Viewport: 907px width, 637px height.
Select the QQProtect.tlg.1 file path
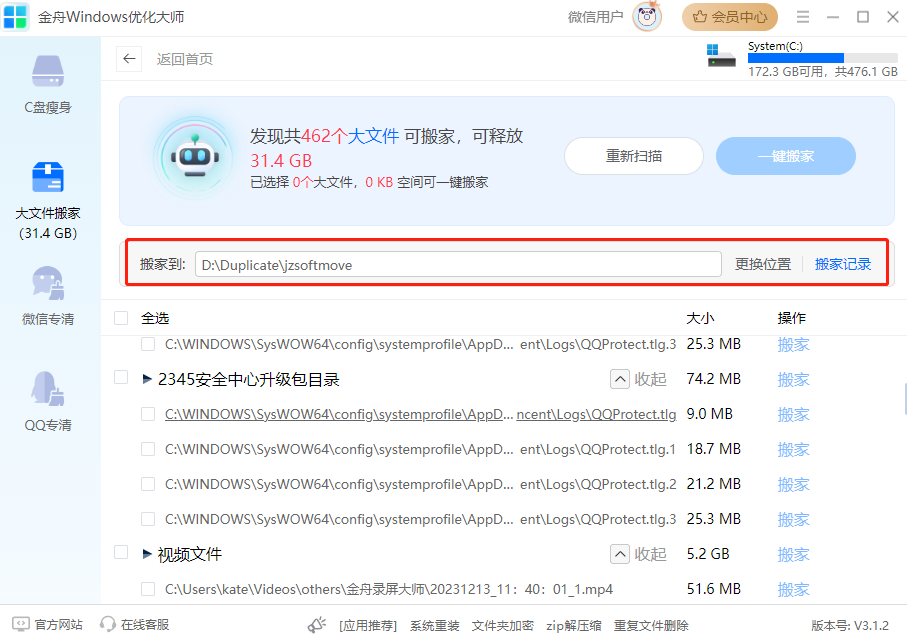click(x=421, y=449)
